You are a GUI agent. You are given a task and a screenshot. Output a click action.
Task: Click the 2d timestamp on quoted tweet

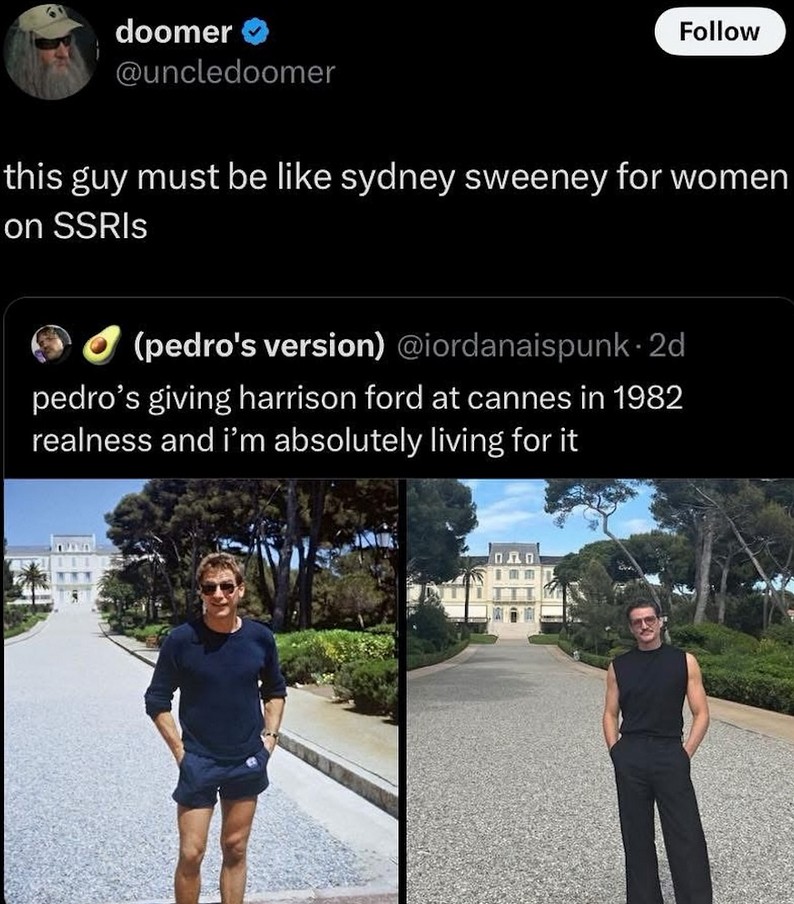[x=667, y=345]
